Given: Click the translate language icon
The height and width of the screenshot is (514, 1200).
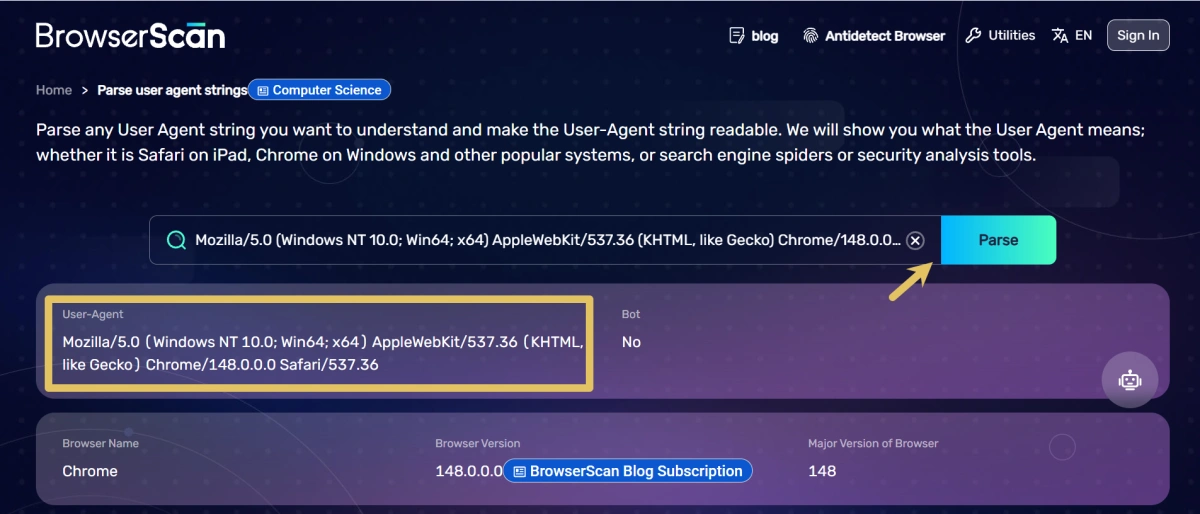Looking at the screenshot, I should click(1060, 35).
